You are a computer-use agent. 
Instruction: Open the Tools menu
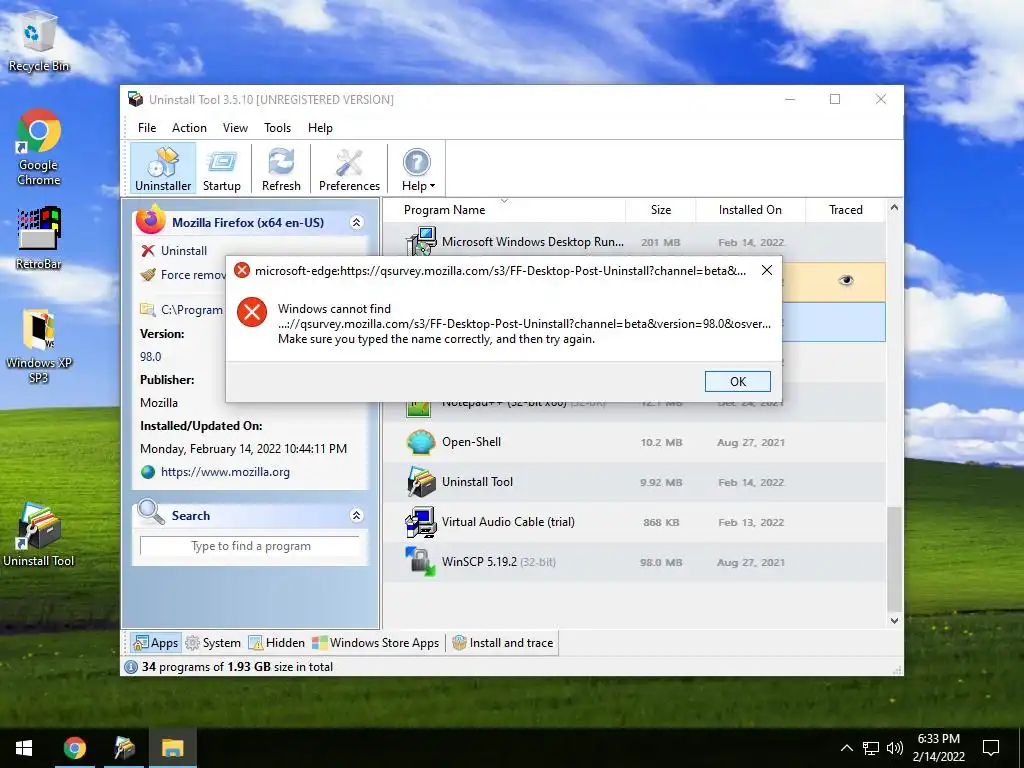point(278,128)
